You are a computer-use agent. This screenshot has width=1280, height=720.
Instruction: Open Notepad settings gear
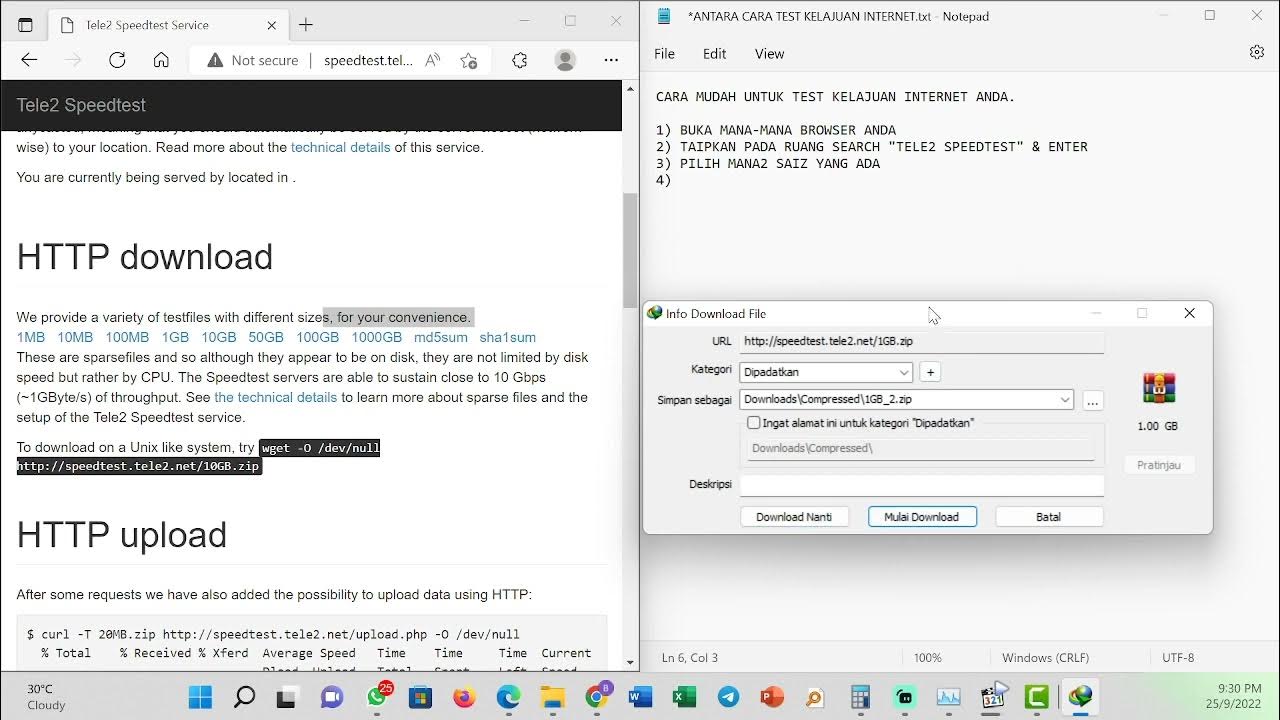click(x=1257, y=53)
